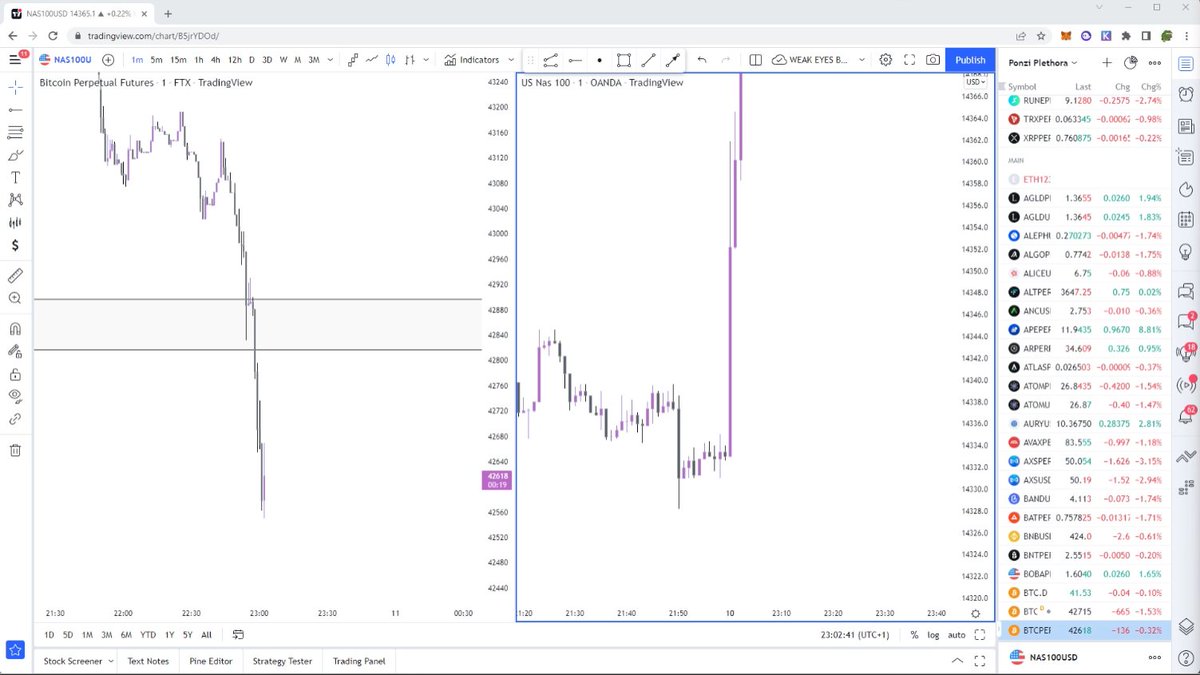This screenshot has width=1200, height=675.
Task: Set range to YTD
Action: pyautogui.click(x=147, y=634)
